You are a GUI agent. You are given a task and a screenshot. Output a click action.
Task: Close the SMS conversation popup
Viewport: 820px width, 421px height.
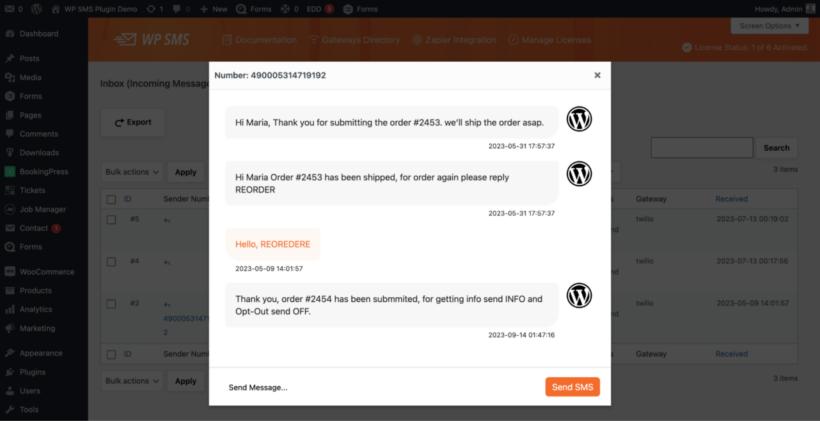(597, 75)
